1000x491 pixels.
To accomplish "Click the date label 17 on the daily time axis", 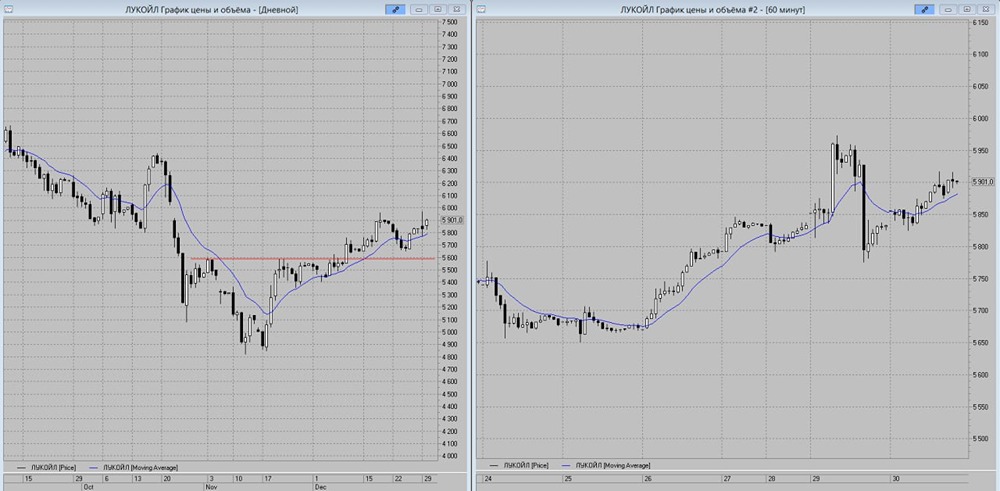I will click(x=268, y=478).
